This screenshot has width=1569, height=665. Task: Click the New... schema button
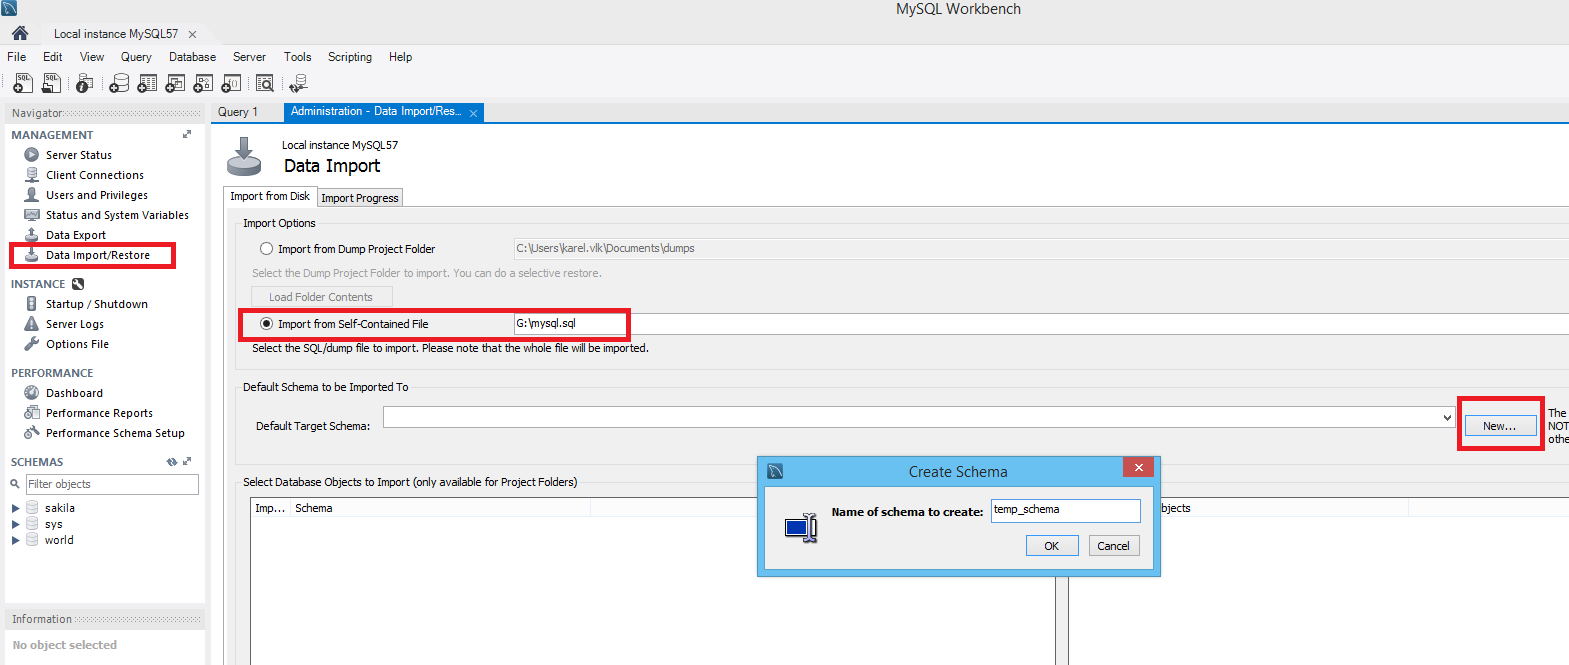[x=1499, y=426]
